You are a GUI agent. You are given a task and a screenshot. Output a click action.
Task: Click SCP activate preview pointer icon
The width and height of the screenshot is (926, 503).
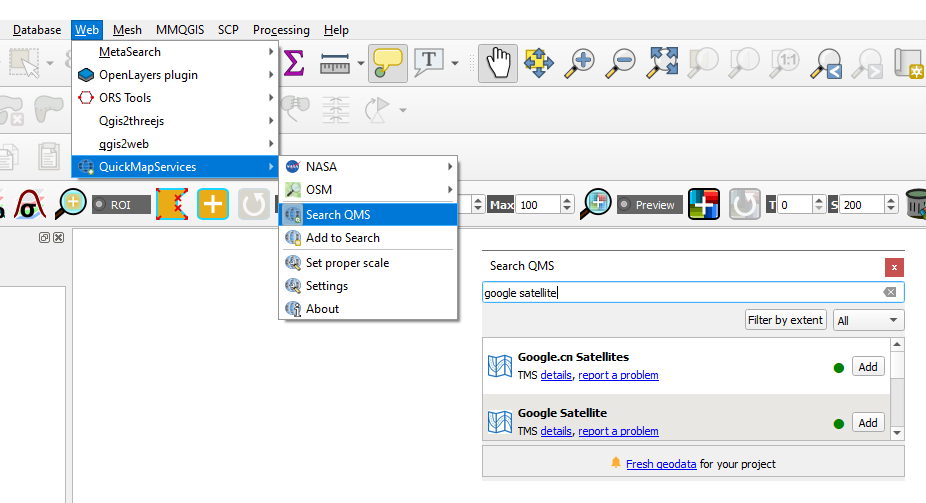click(x=704, y=204)
